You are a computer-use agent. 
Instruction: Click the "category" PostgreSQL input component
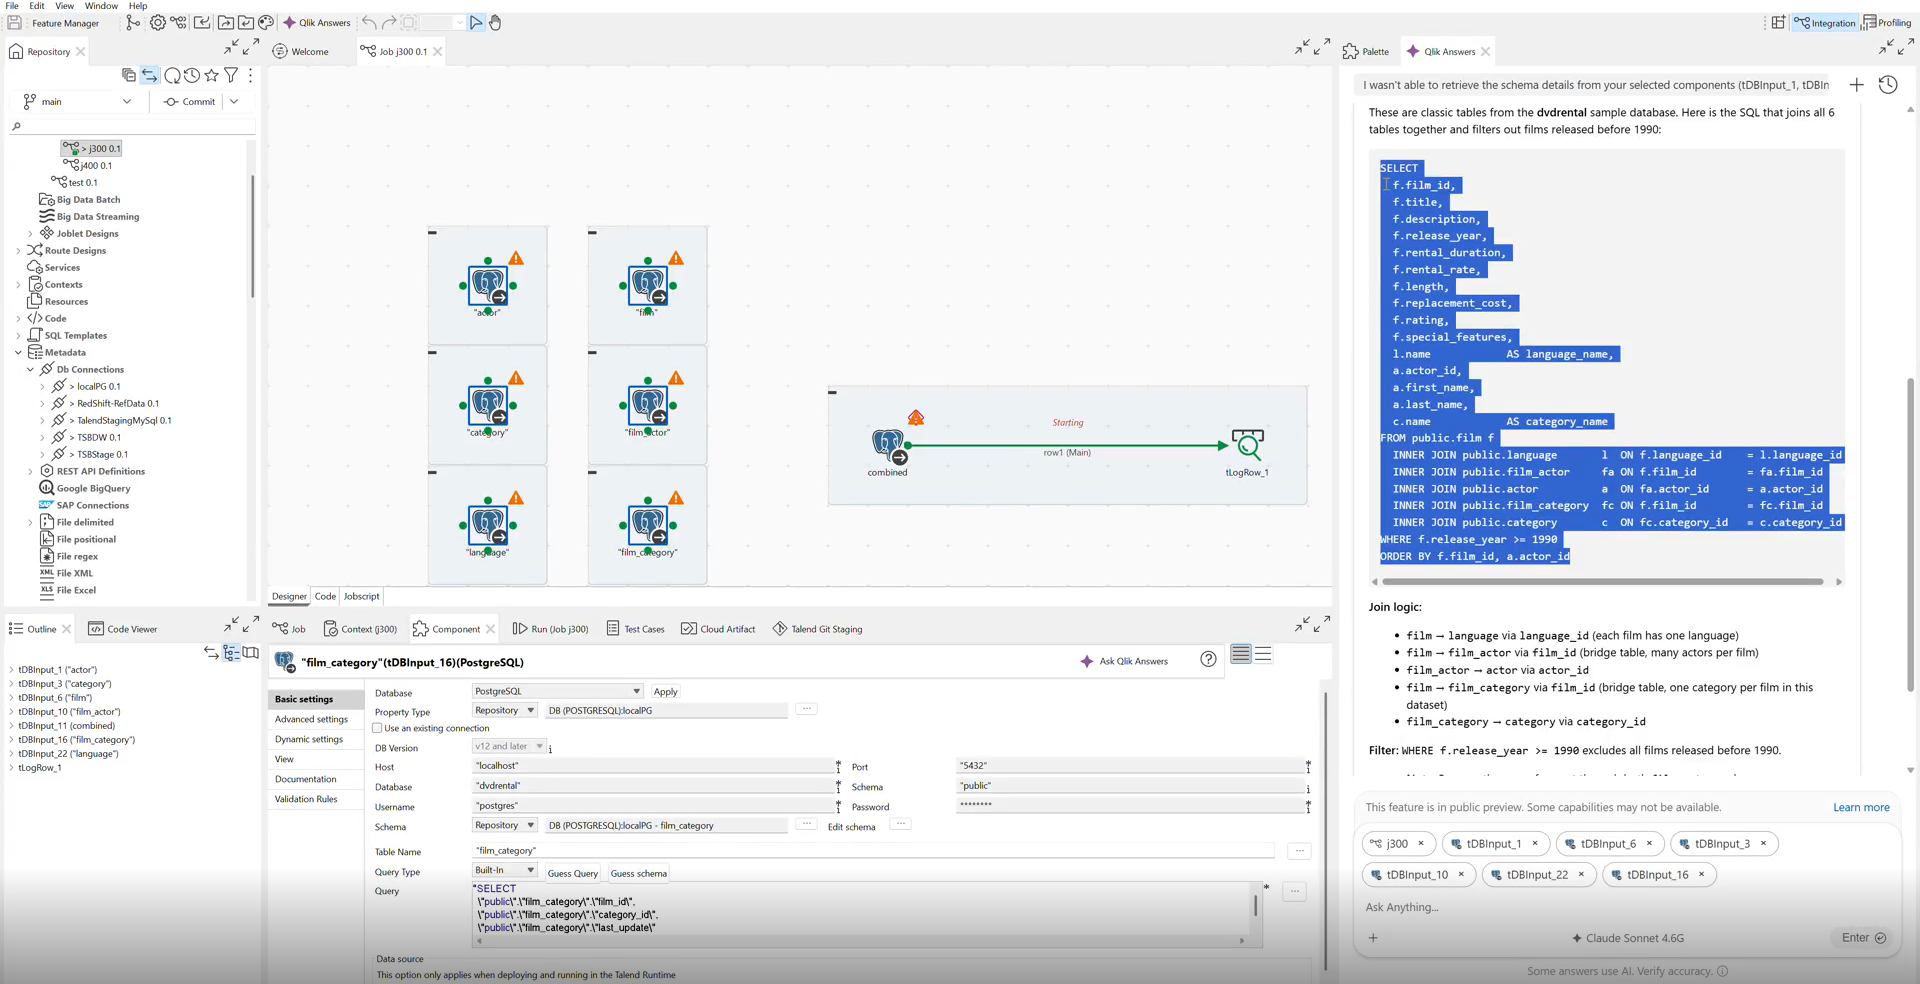tap(488, 405)
